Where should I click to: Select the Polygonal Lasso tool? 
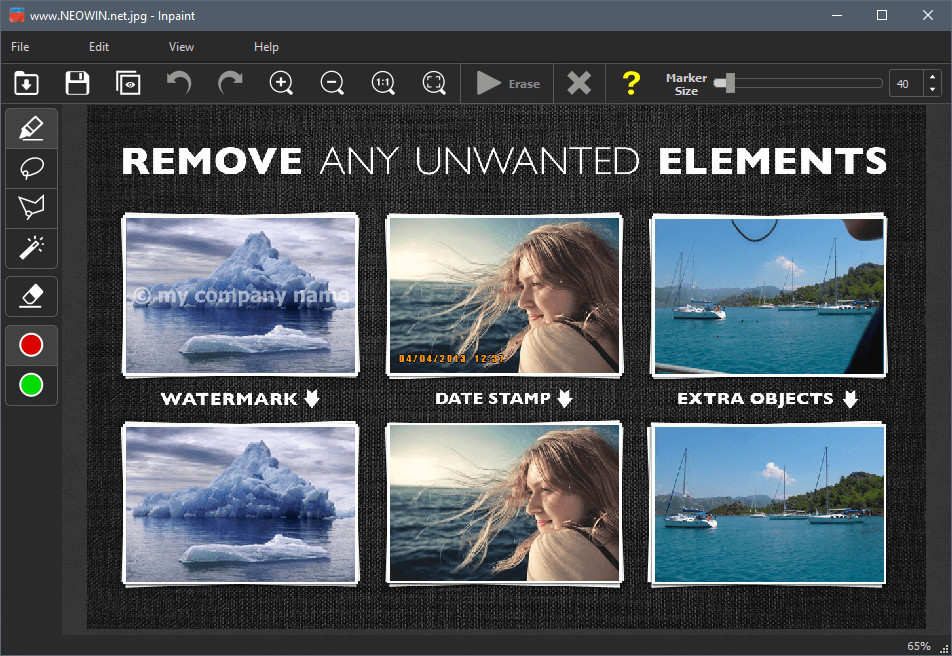31,207
